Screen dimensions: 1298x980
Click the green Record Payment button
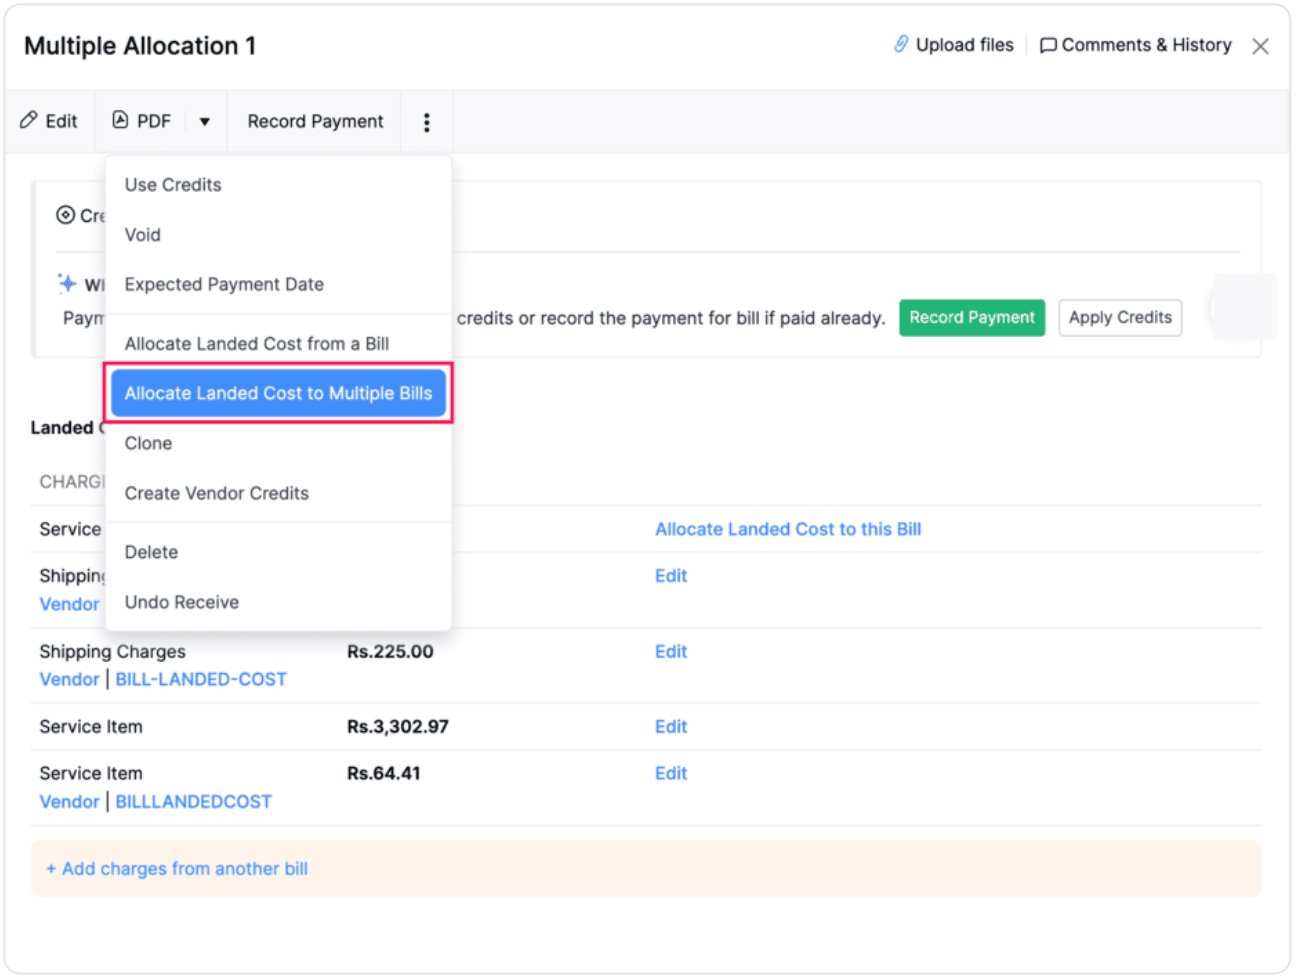click(971, 317)
